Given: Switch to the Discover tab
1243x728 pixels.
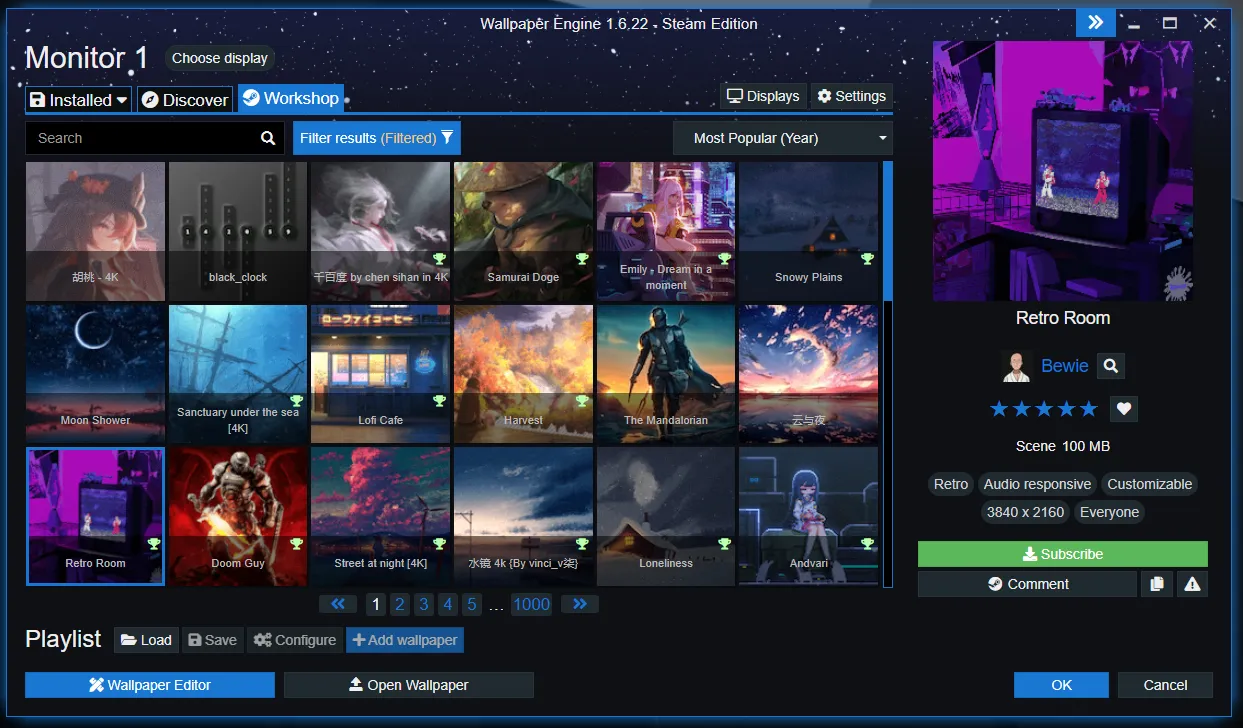Looking at the screenshot, I should coord(184,100).
